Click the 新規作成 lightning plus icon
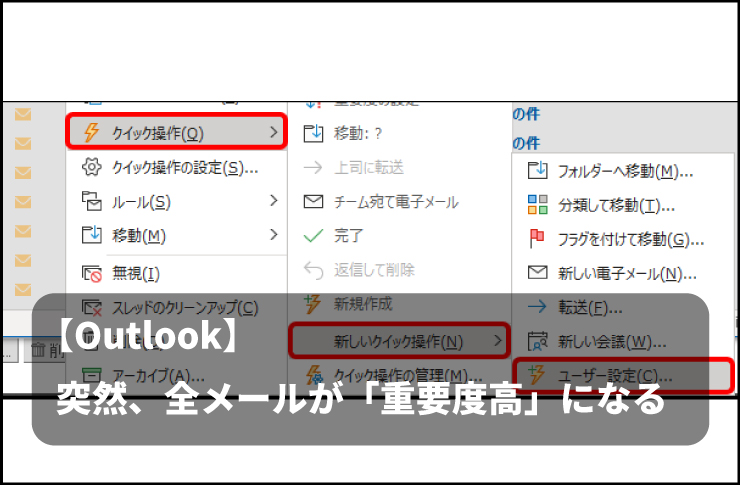Viewport: 740px width, 485px height. coord(312,304)
